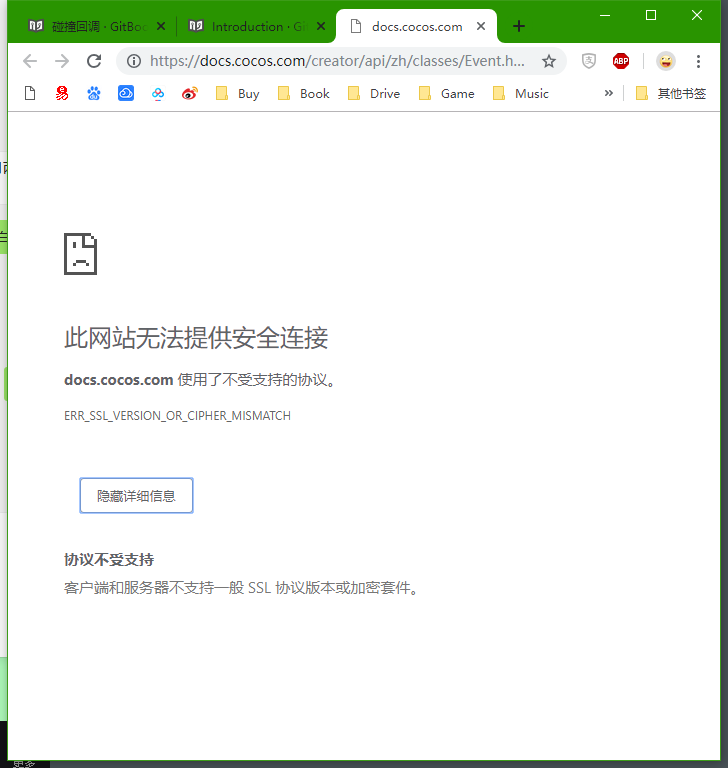This screenshot has width=728, height=768.
Task: Click 协议不受支持 heading
Action: pyautogui.click(x=109, y=560)
